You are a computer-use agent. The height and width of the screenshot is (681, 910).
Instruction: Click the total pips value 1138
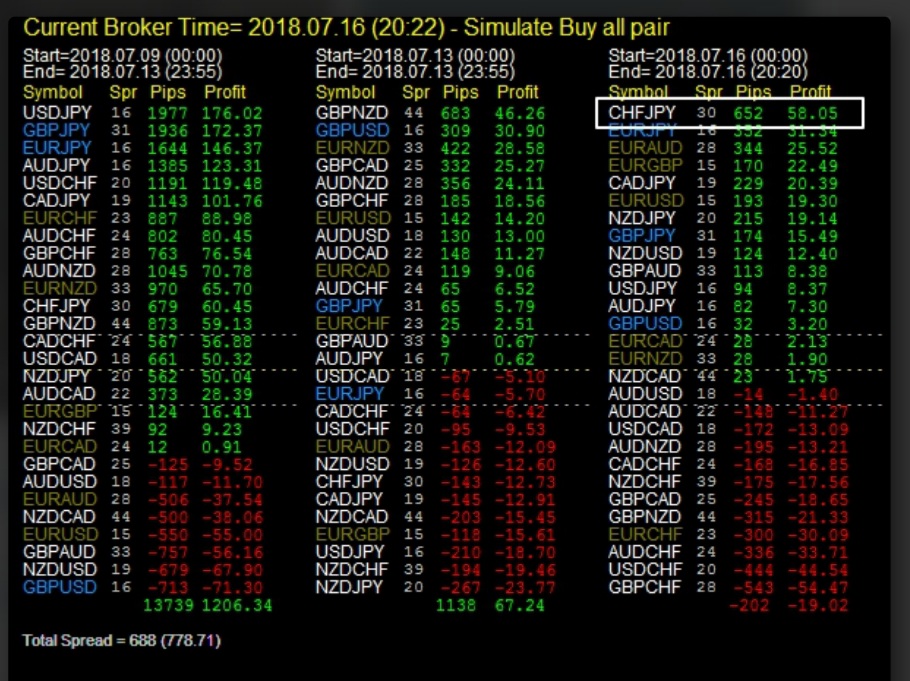click(x=456, y=606)
